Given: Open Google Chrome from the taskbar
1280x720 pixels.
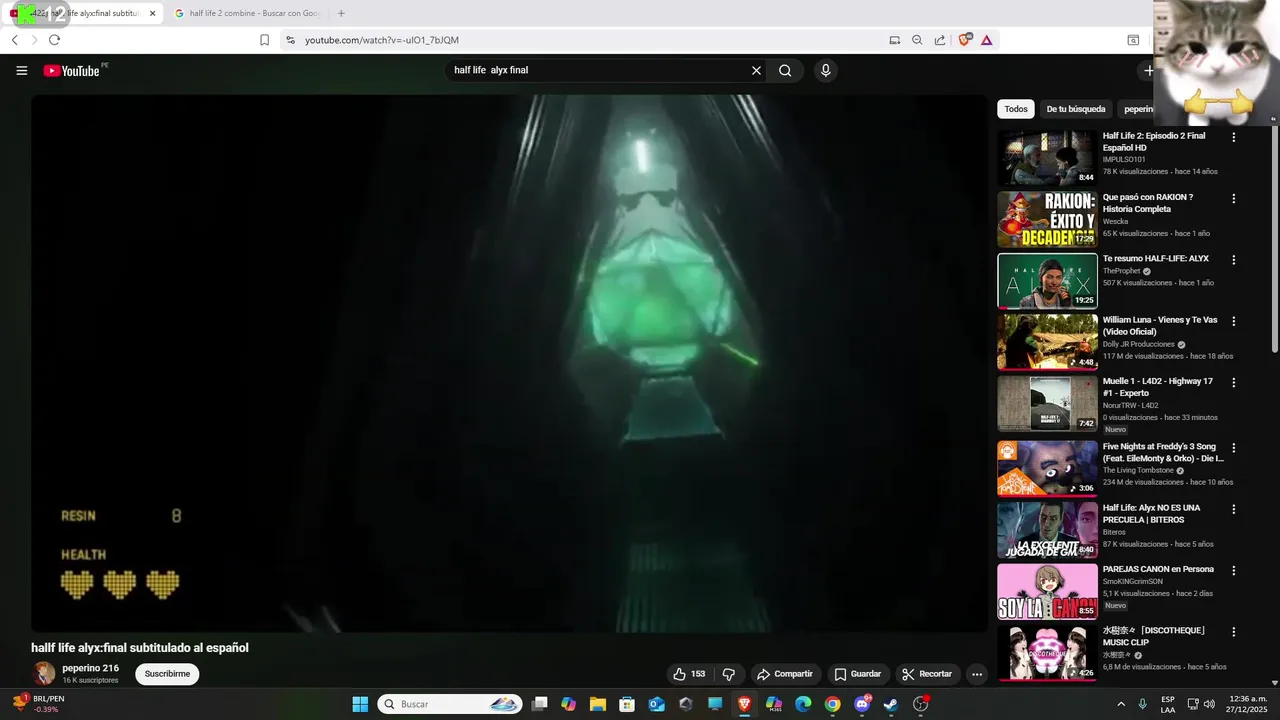Looking at the screenshot, I should (832, 704).
